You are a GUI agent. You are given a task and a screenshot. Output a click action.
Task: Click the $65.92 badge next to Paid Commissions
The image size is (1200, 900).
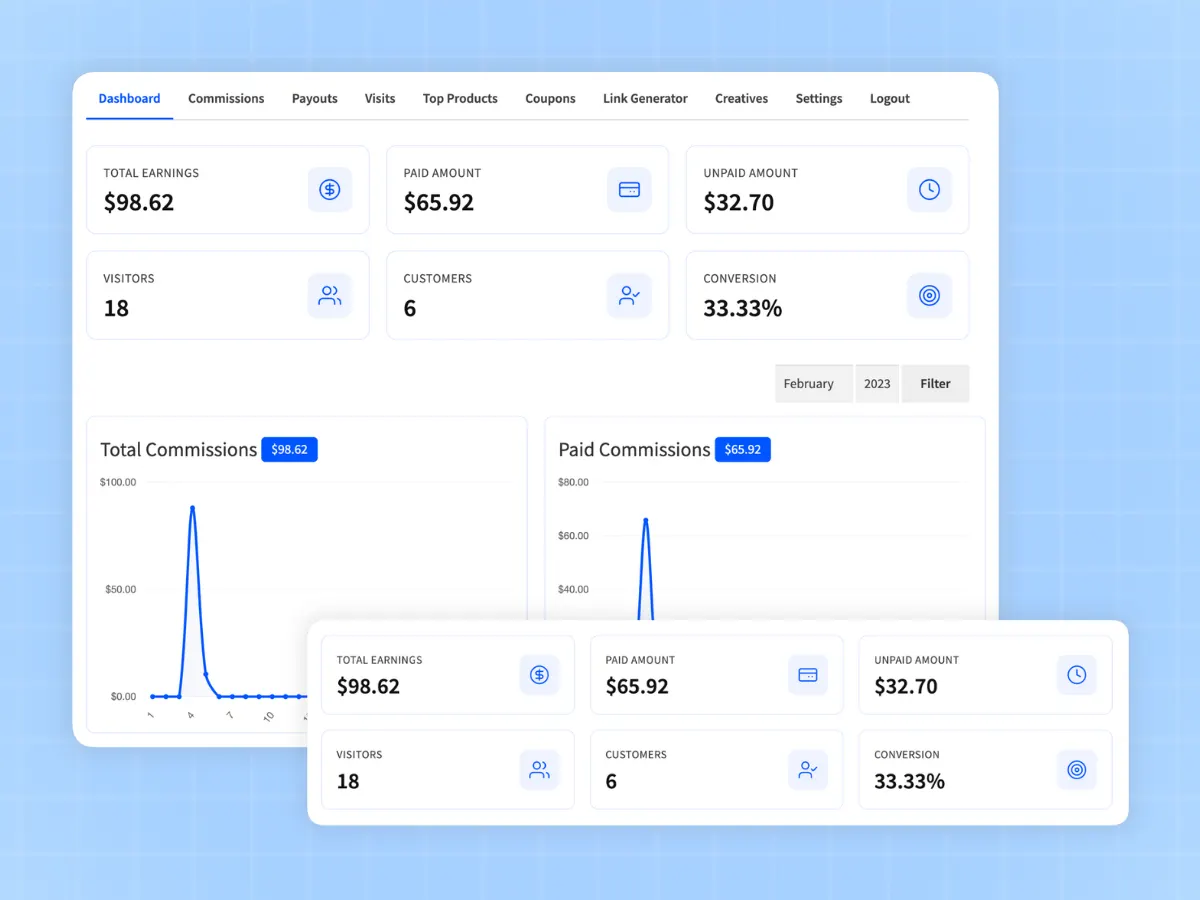click(743, 449)
